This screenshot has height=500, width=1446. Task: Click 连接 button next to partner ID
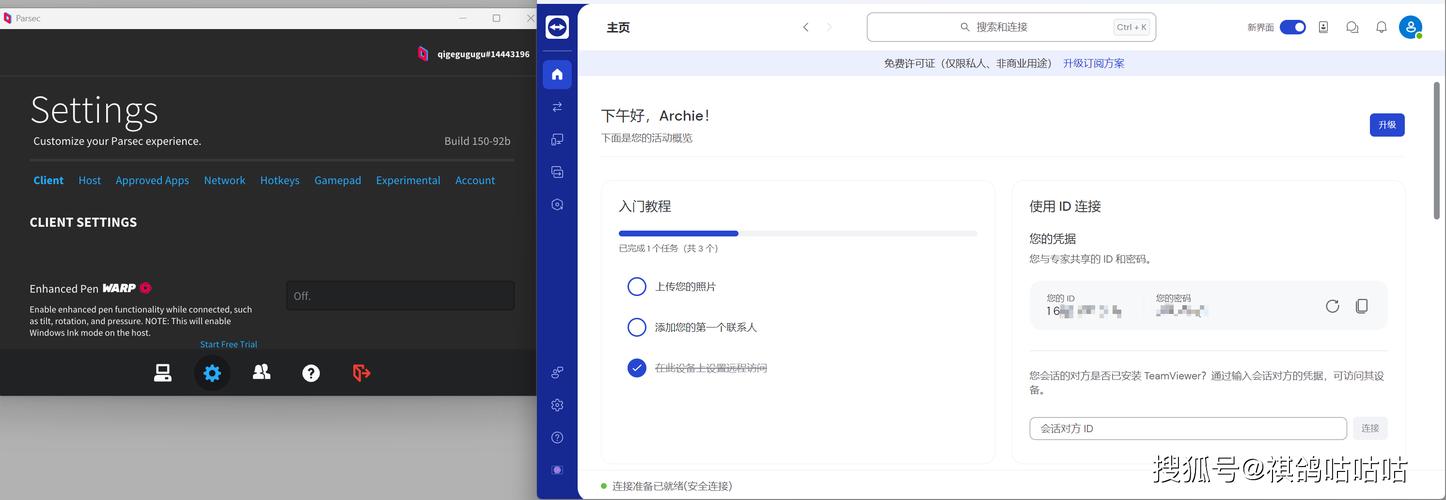tap(1370, 428)
